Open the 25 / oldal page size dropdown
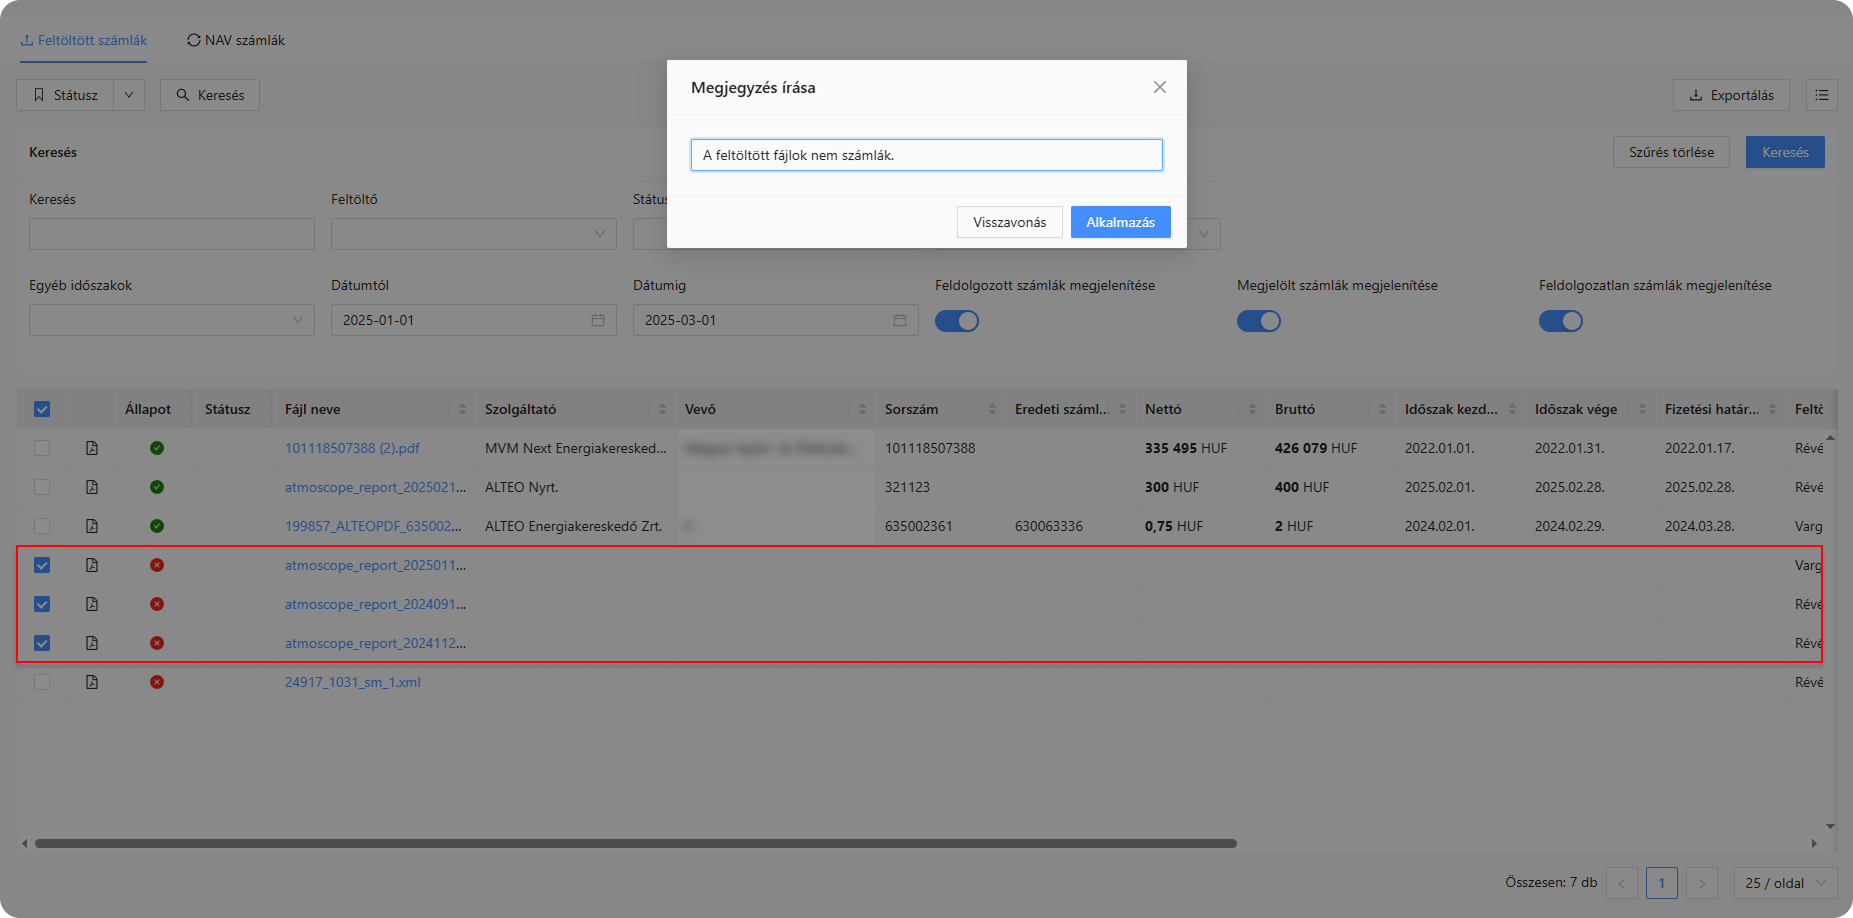This screenshot has height=918, width=1853. click(1785, 883)
